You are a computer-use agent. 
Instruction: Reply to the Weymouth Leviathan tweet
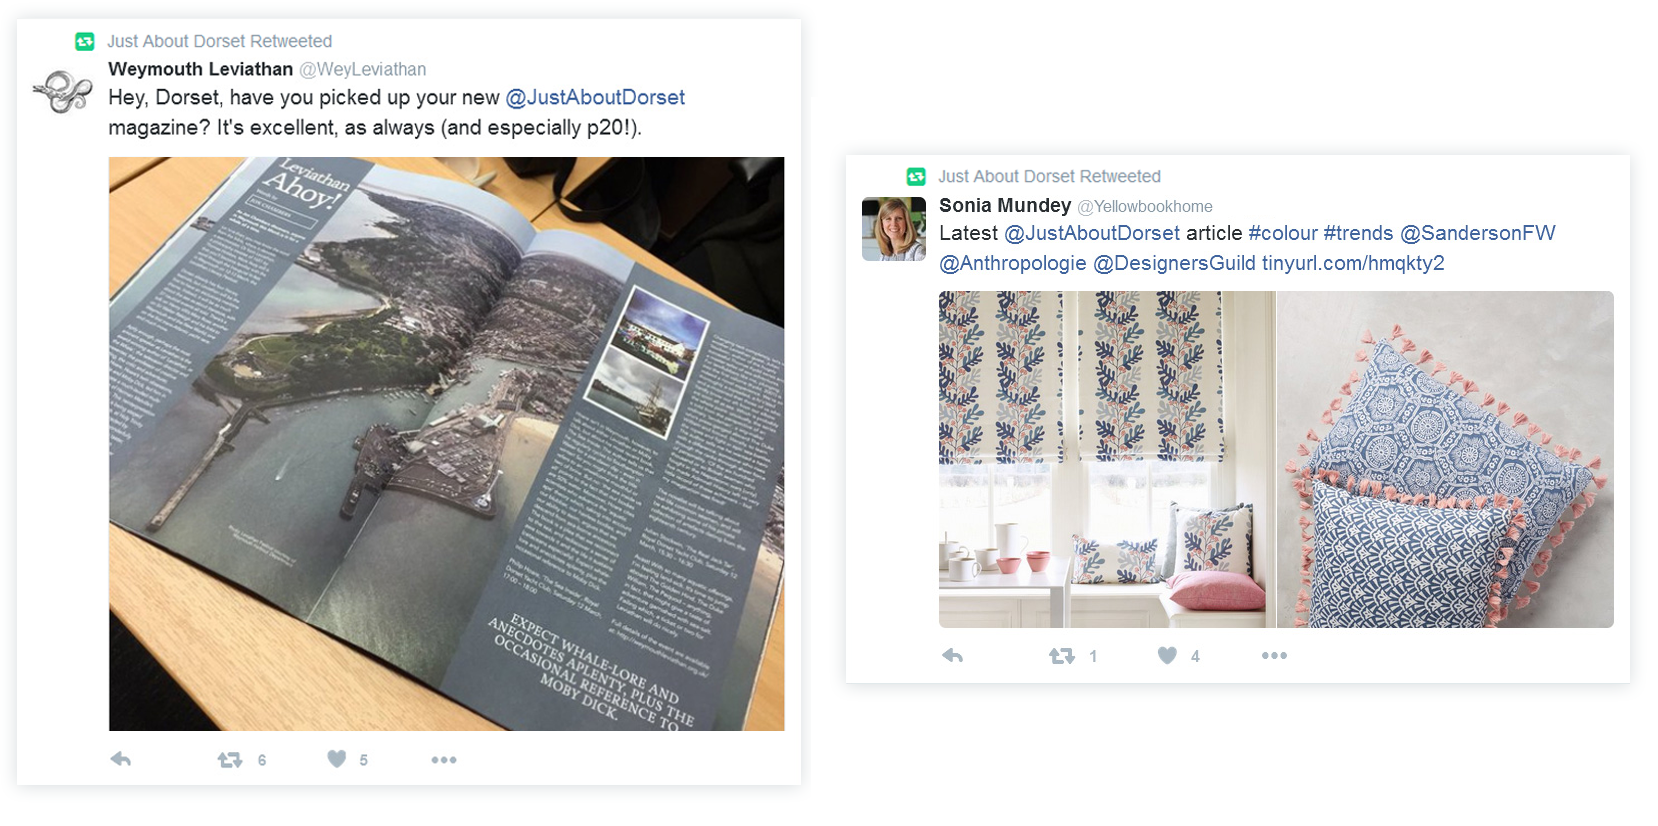[x=121, y=759]
